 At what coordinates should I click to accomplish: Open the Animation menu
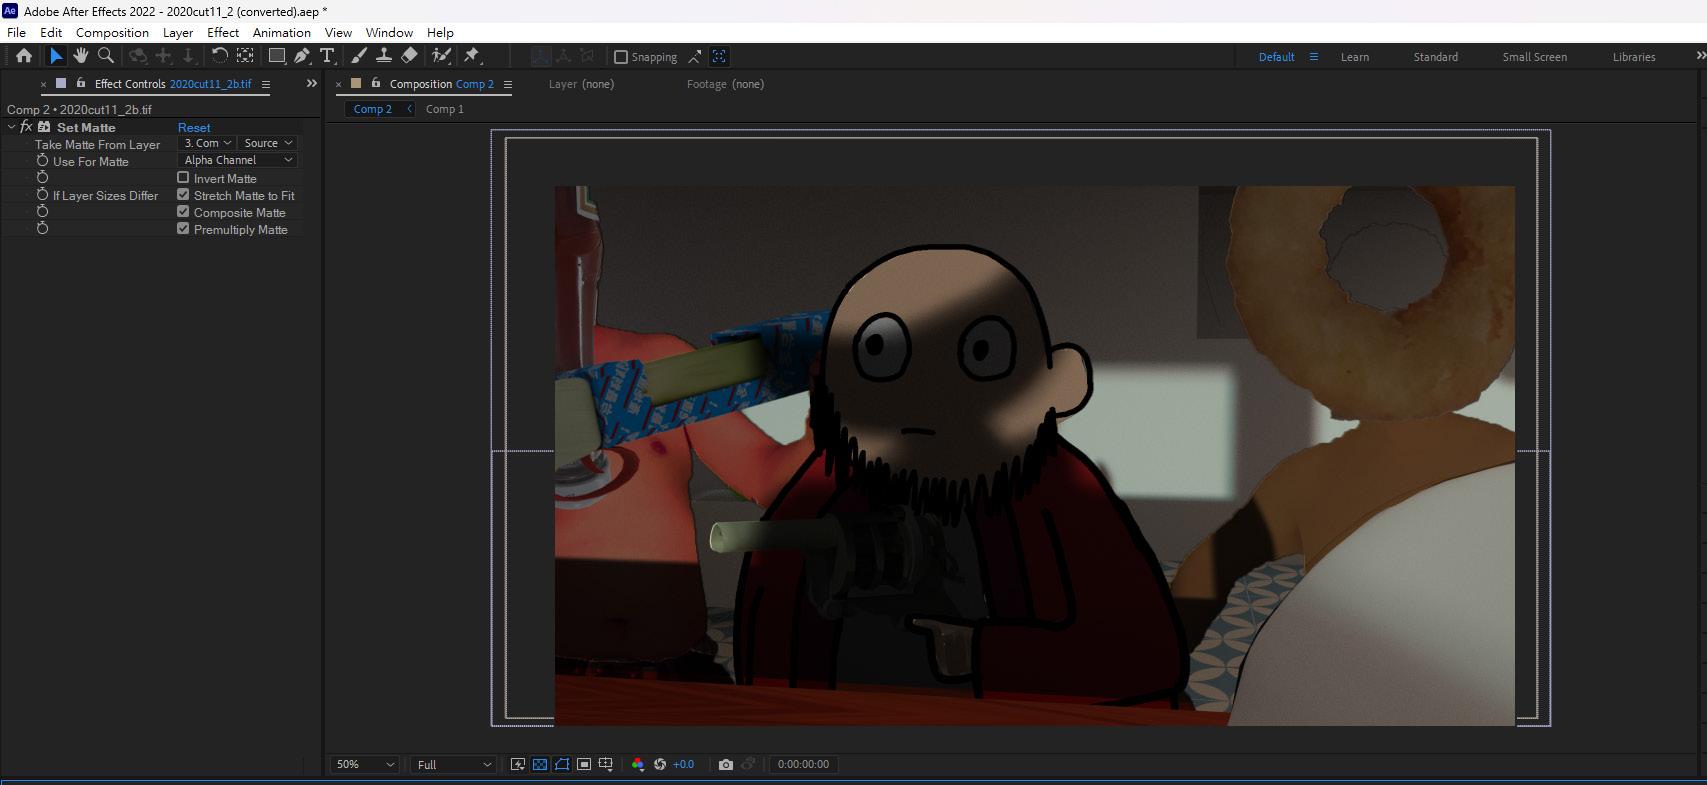pyautogui.click(x=282, y=32)
